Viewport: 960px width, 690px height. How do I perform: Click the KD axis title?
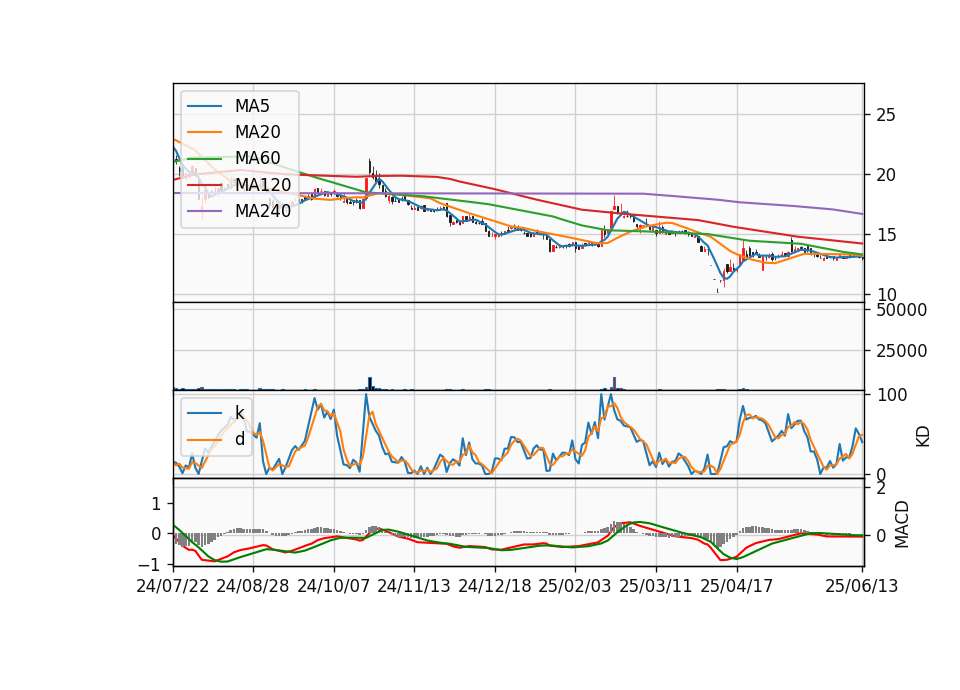923,437
